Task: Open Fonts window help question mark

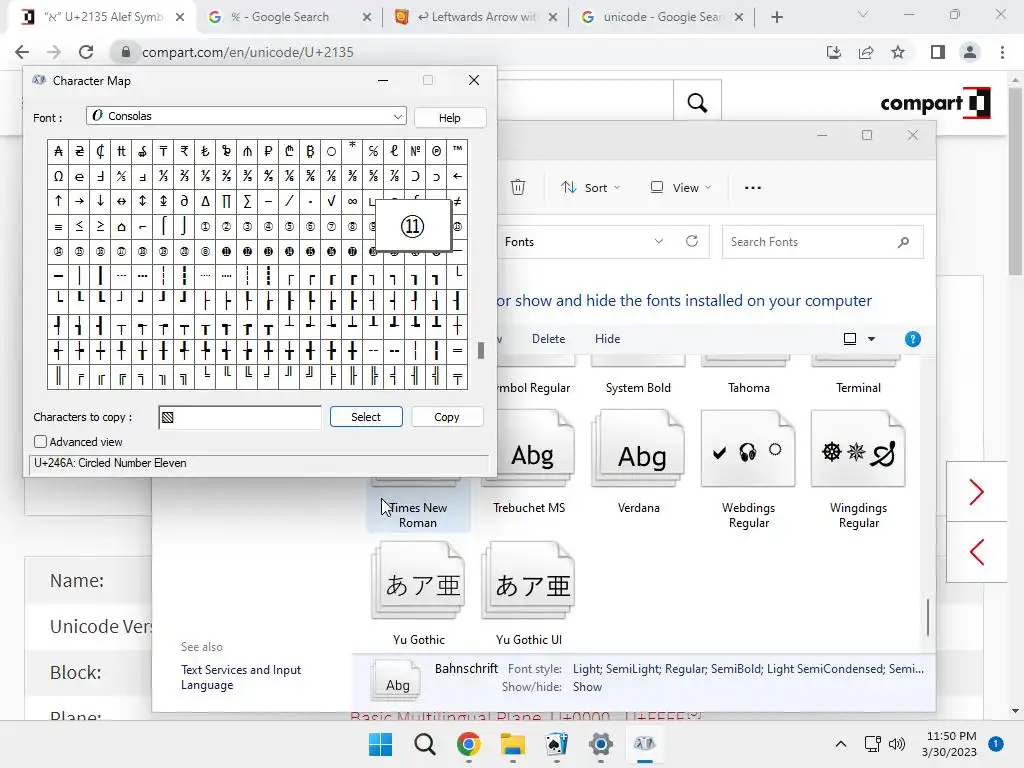Action: click(912, 339)
